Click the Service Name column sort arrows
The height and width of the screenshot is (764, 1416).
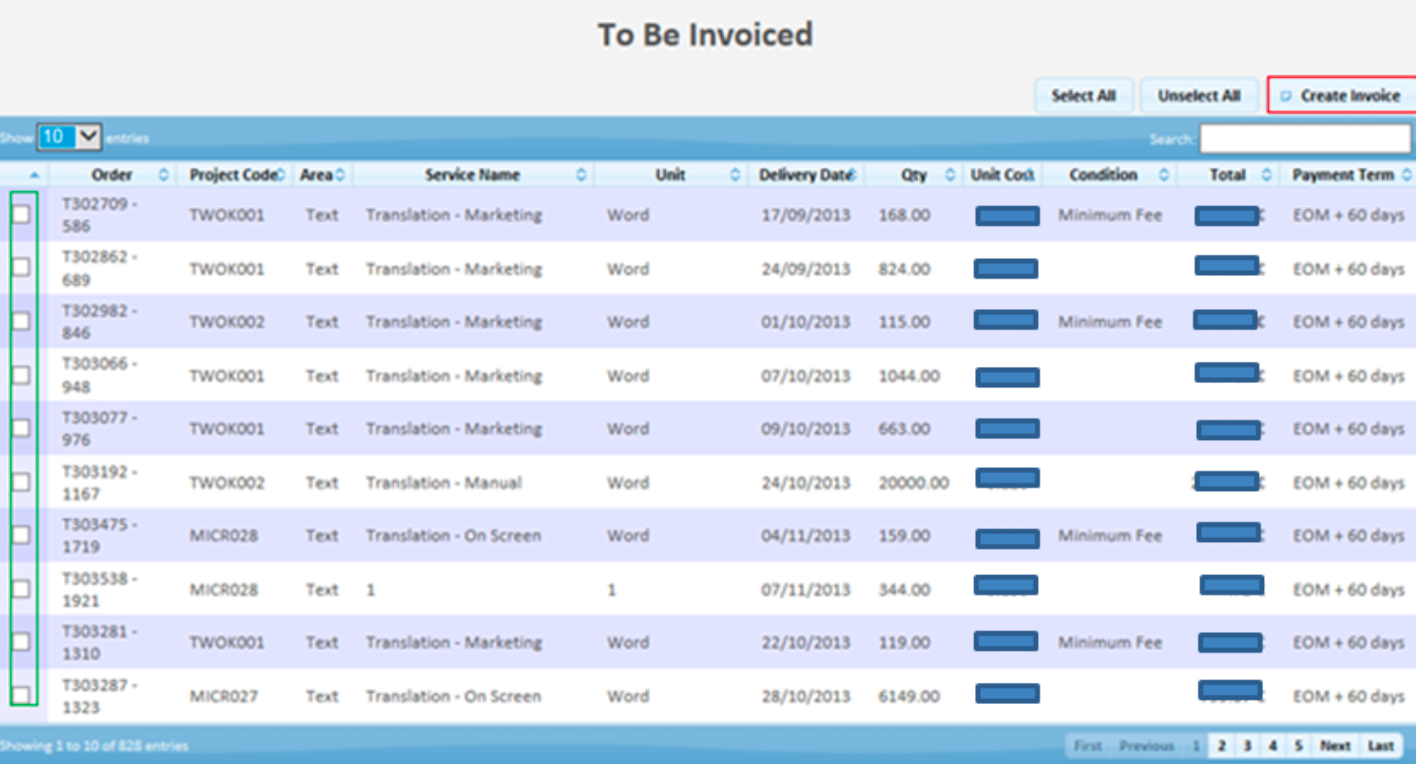tap(581, 175)
